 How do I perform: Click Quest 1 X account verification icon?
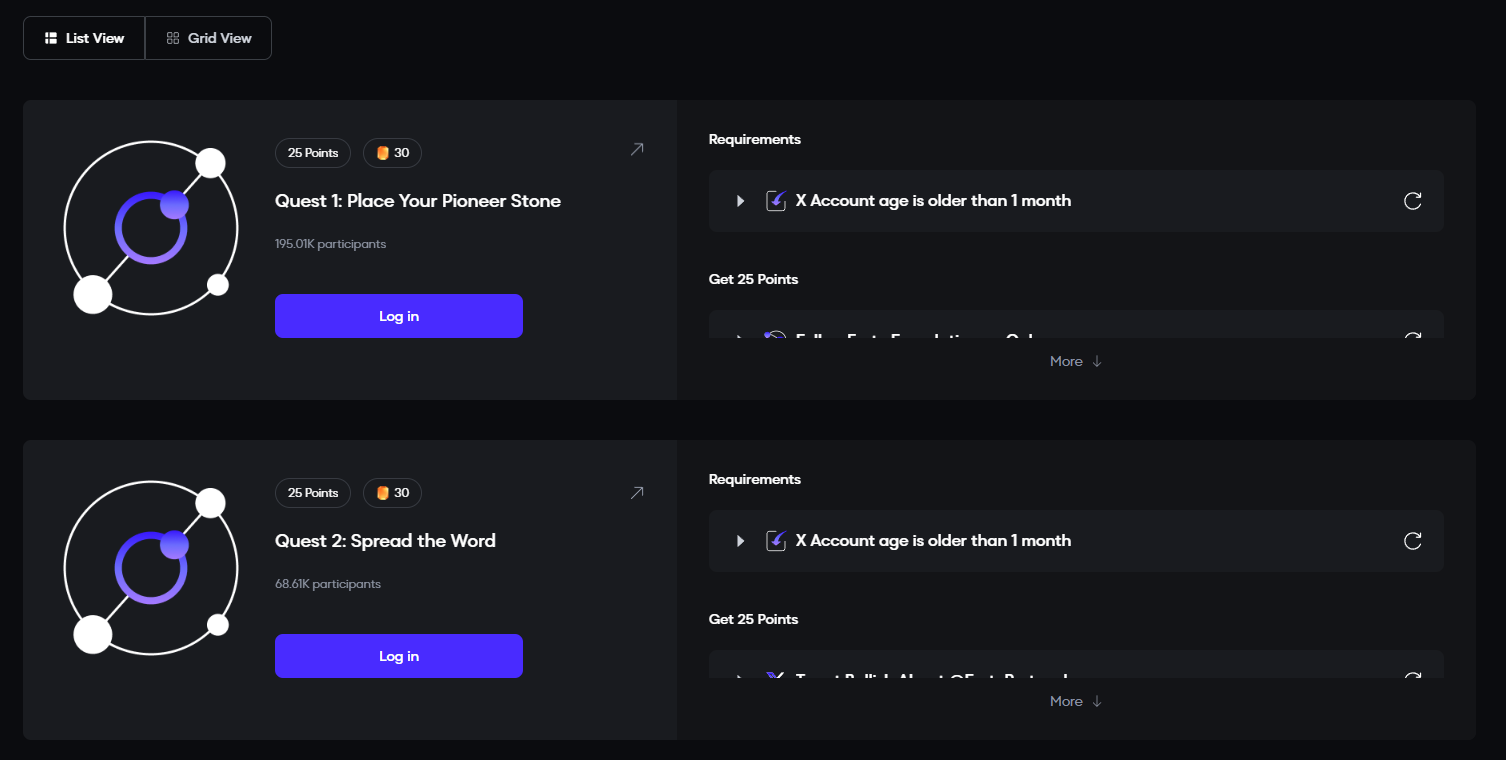click(x=776, y=201)
